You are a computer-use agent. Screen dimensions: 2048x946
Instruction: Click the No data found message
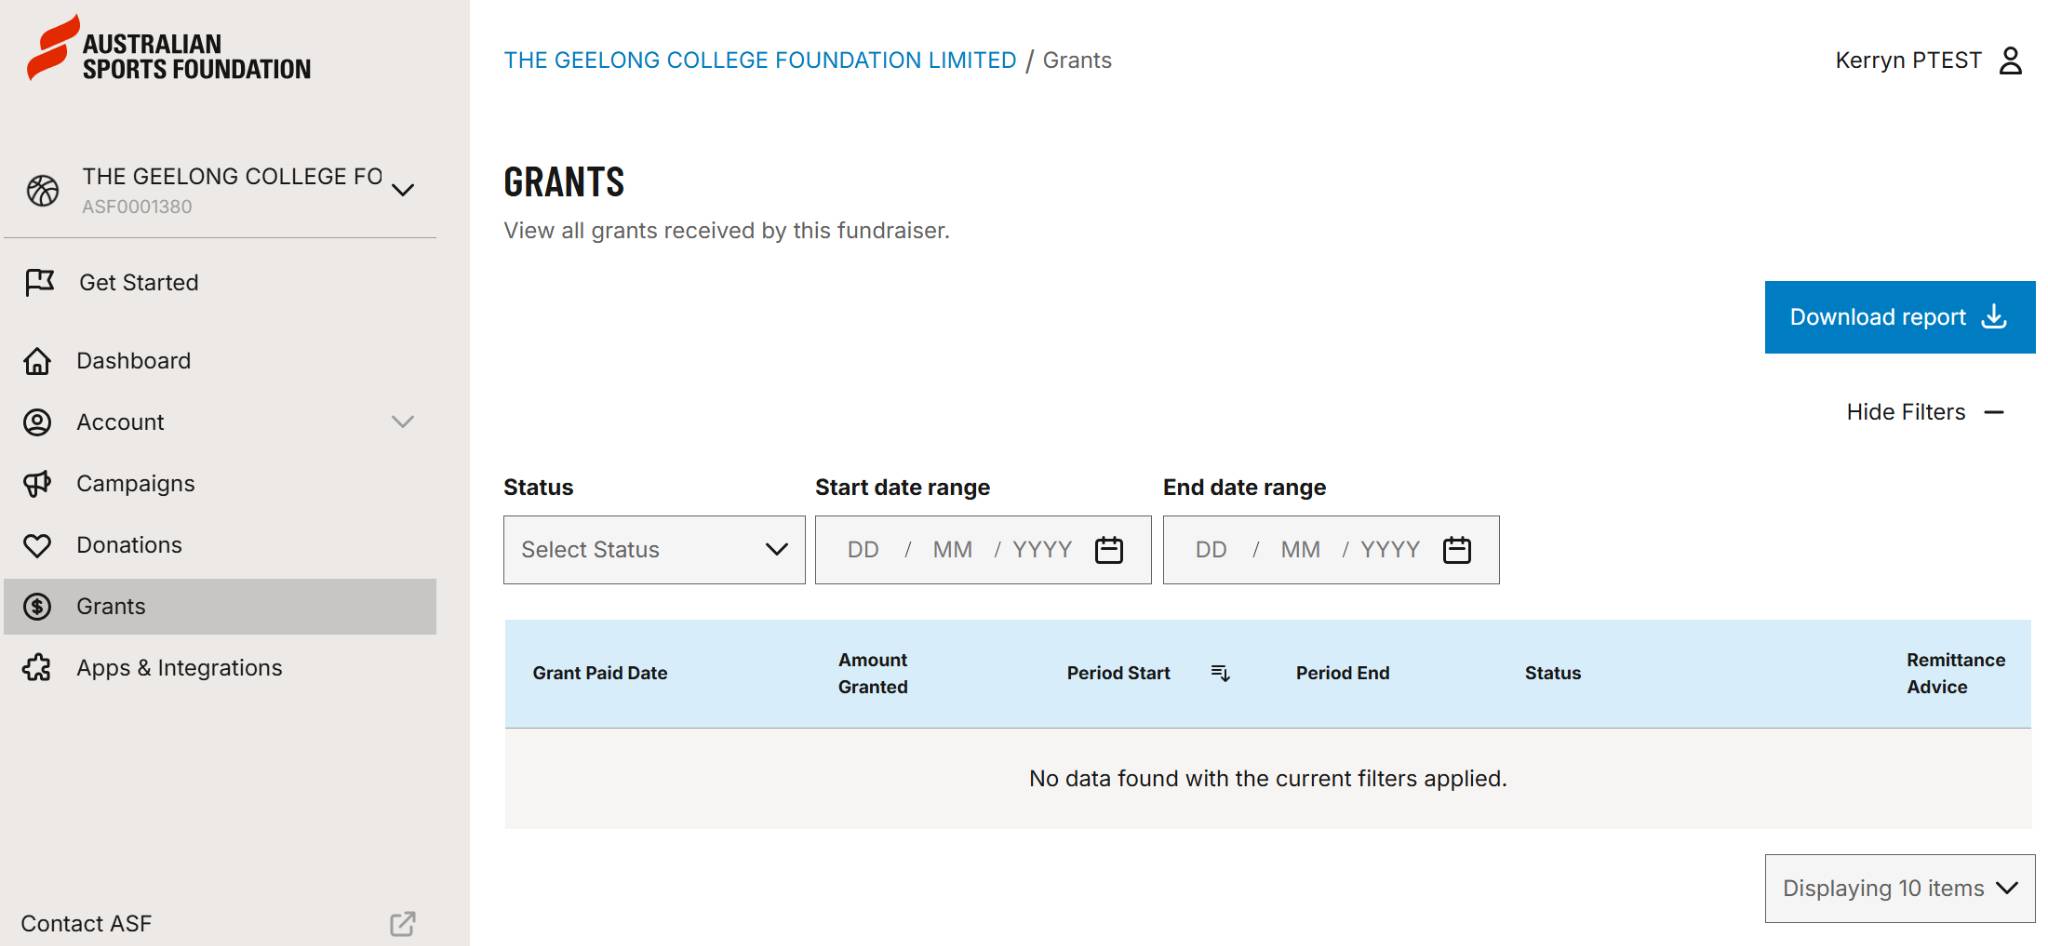point(1268,779)
